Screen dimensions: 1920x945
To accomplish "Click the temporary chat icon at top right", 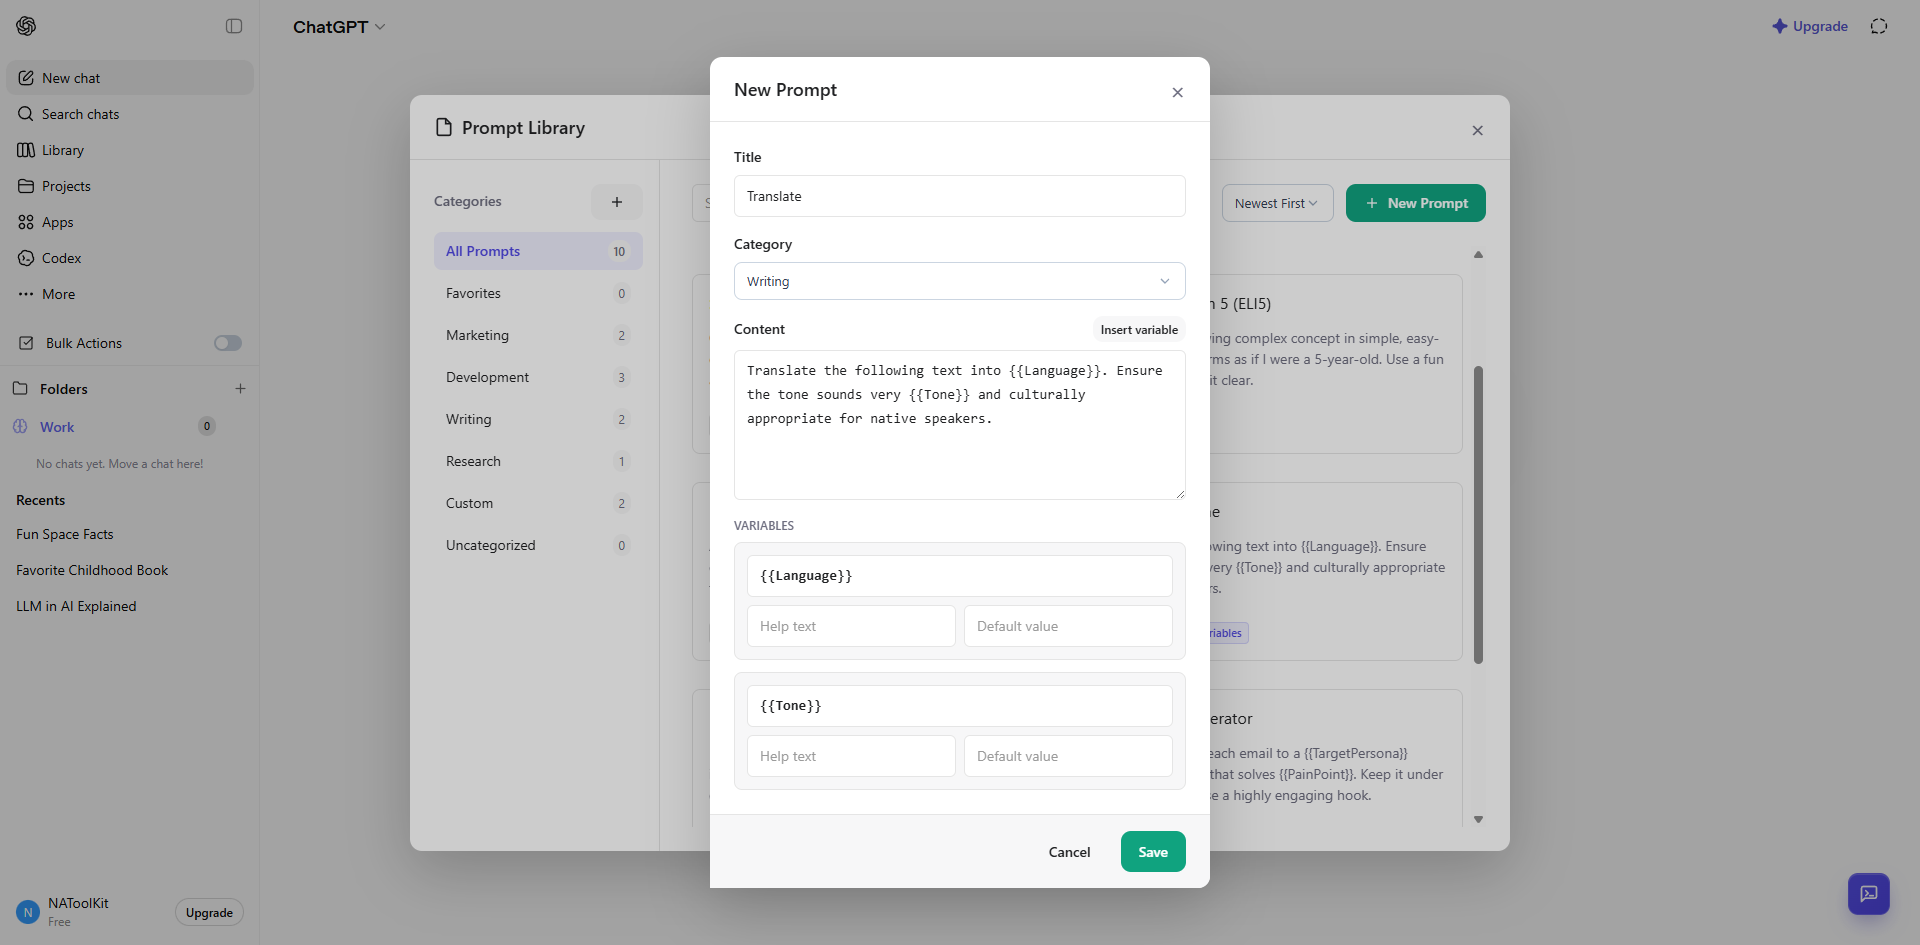I will 1879,26.
